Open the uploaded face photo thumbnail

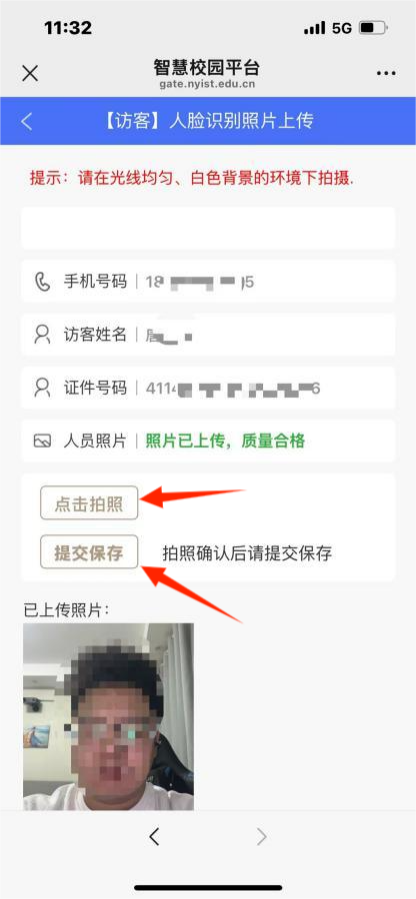pos(108,717)
